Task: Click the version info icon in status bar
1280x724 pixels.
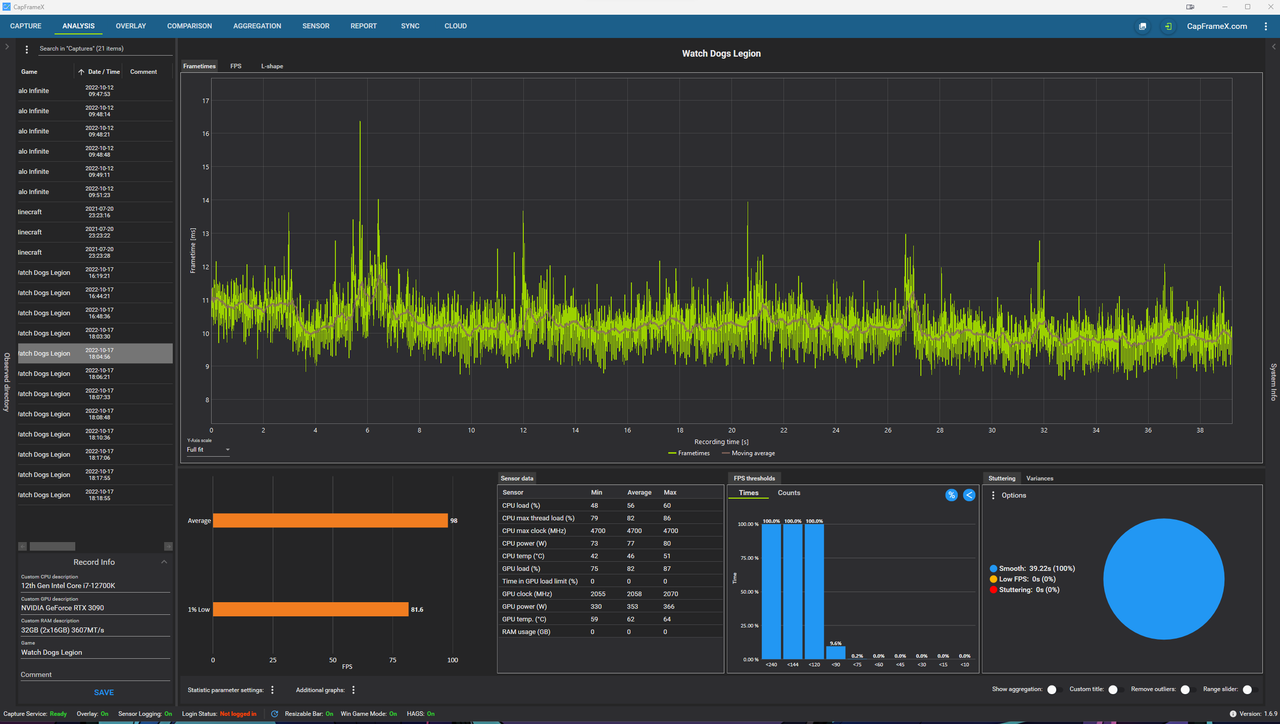Action: [1233, 714]
